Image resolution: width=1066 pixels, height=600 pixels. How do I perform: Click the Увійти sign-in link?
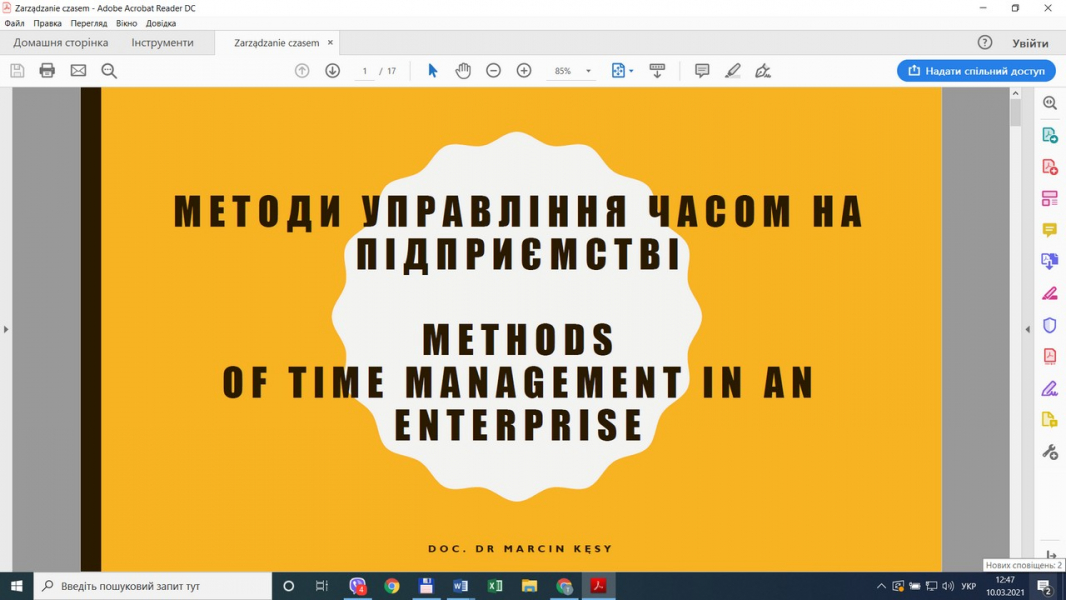click(1030, 43)
